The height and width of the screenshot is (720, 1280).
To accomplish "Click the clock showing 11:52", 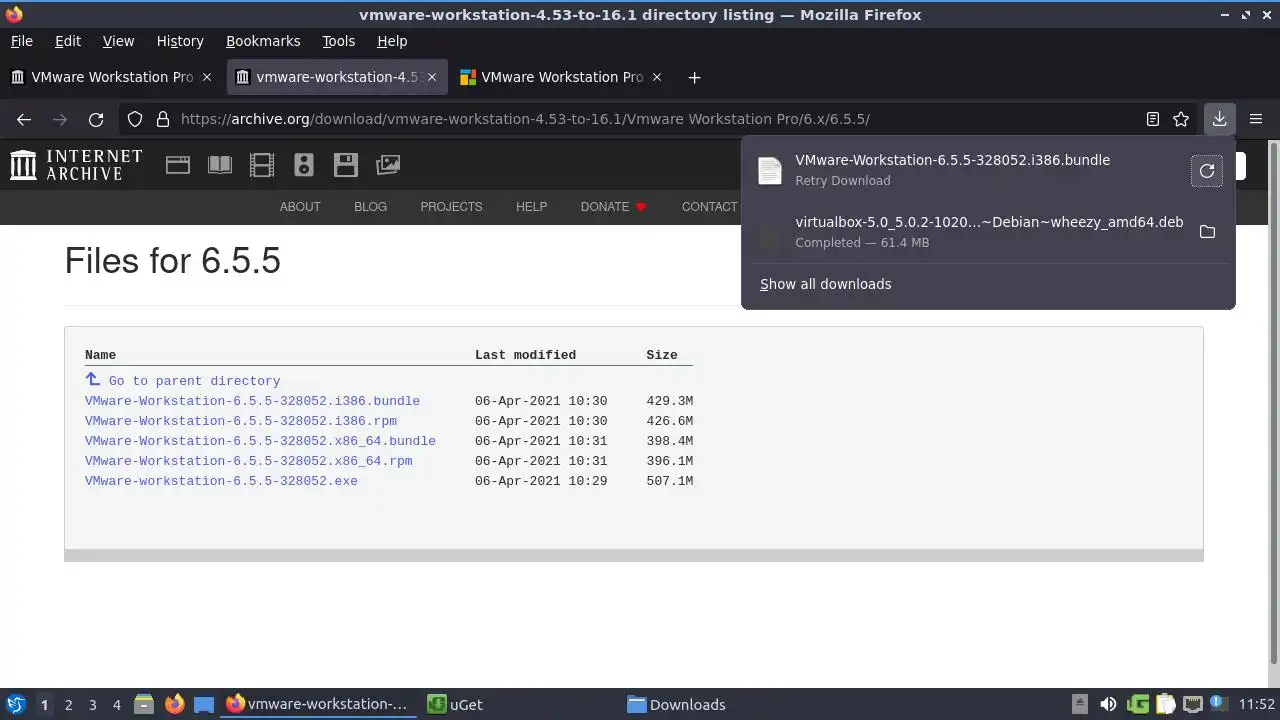I will (1257, 704).
